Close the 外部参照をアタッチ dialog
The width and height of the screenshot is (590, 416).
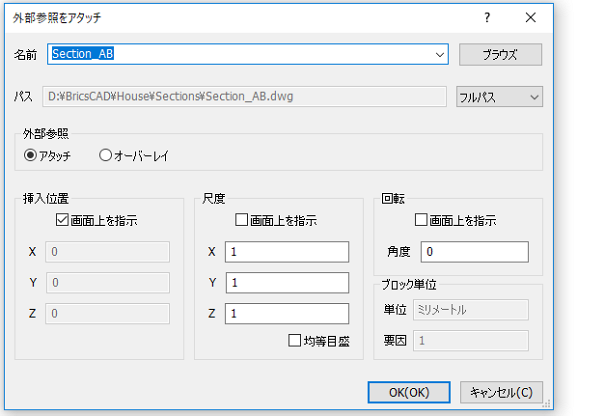tap(531, 17)
